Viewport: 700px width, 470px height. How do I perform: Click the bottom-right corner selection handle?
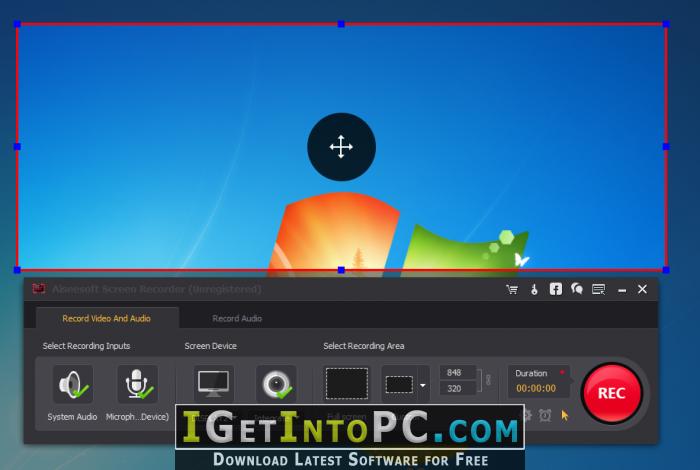(x=666, y=270)
